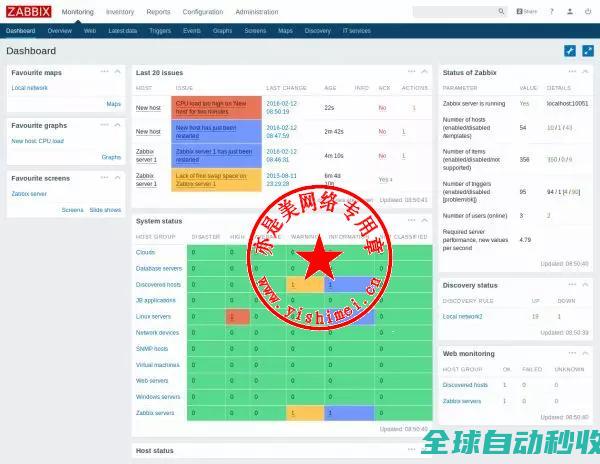
Task: Collapse the Favourite graphs widget
Action: pos(119,125)
